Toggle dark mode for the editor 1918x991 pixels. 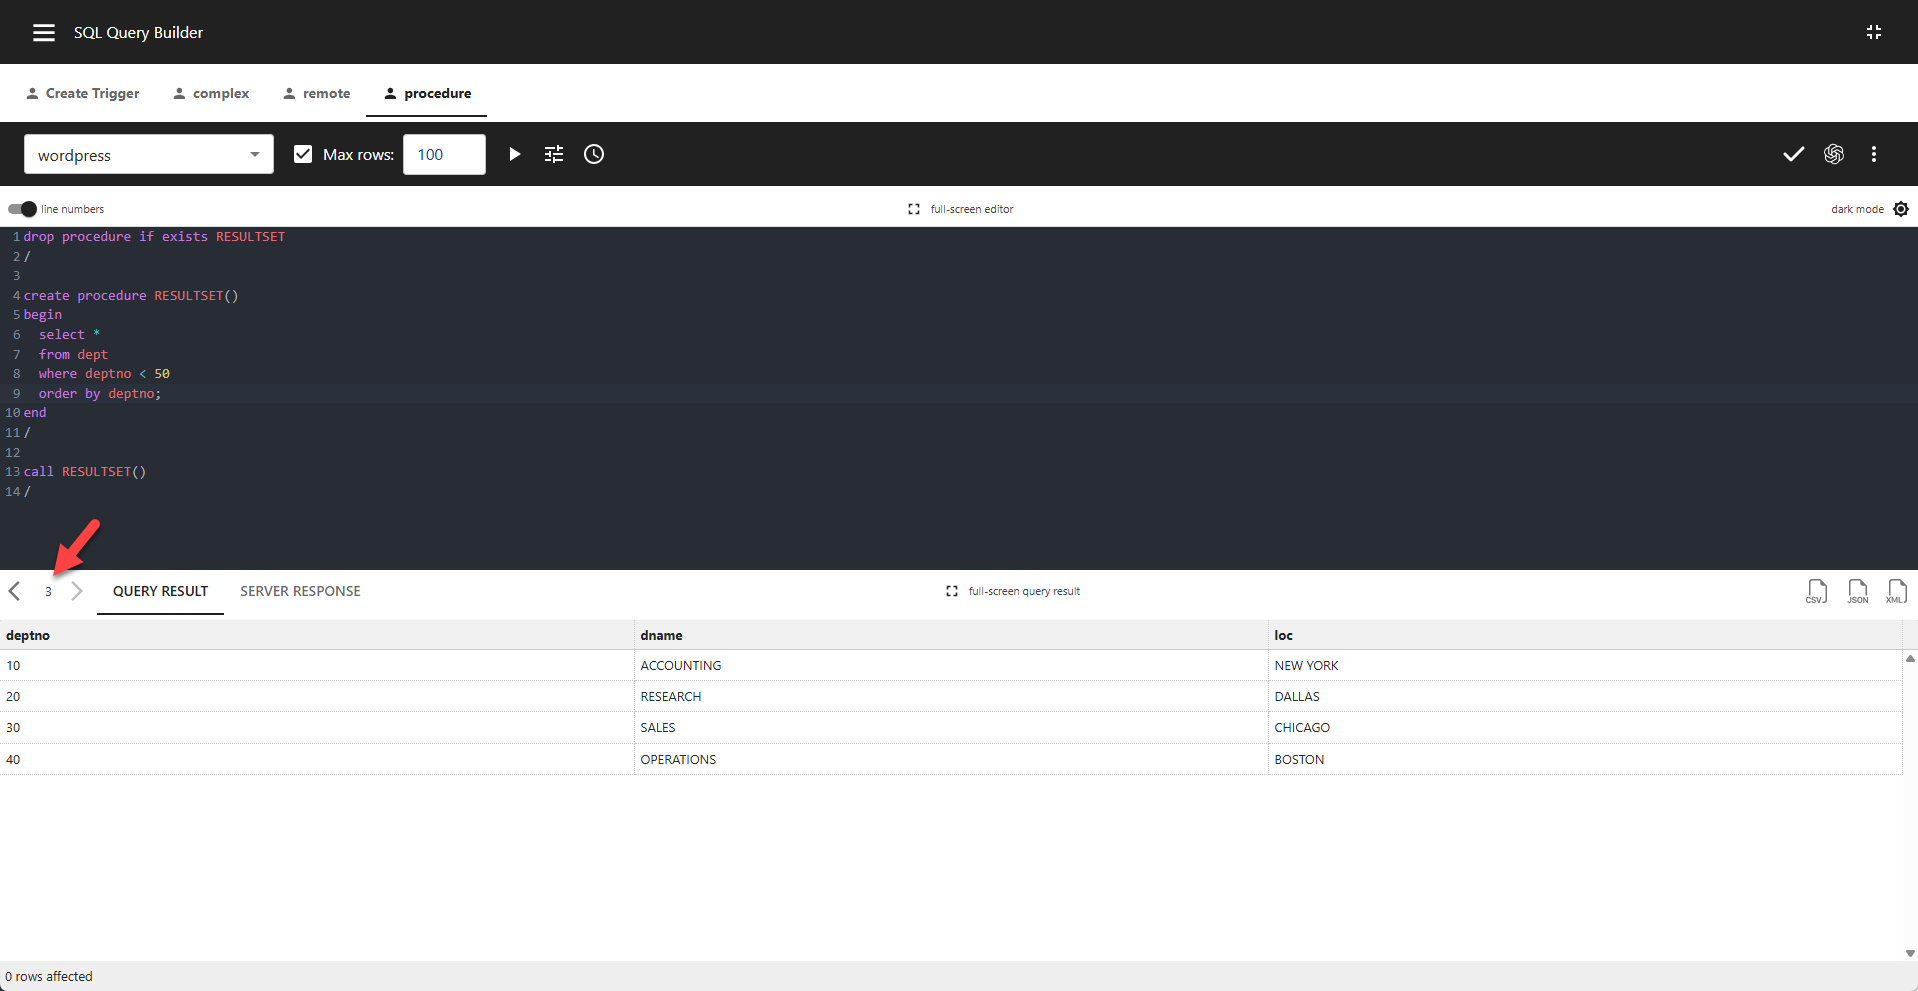1901,209
